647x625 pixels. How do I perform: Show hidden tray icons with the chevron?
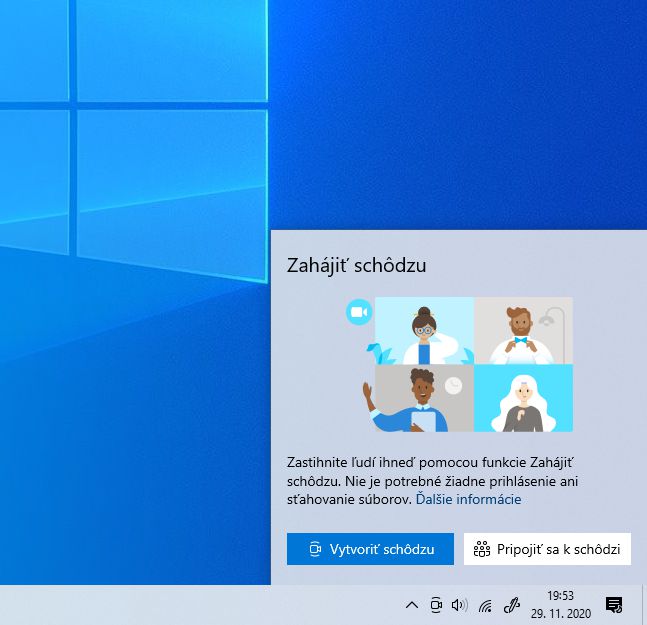(412, 605)
